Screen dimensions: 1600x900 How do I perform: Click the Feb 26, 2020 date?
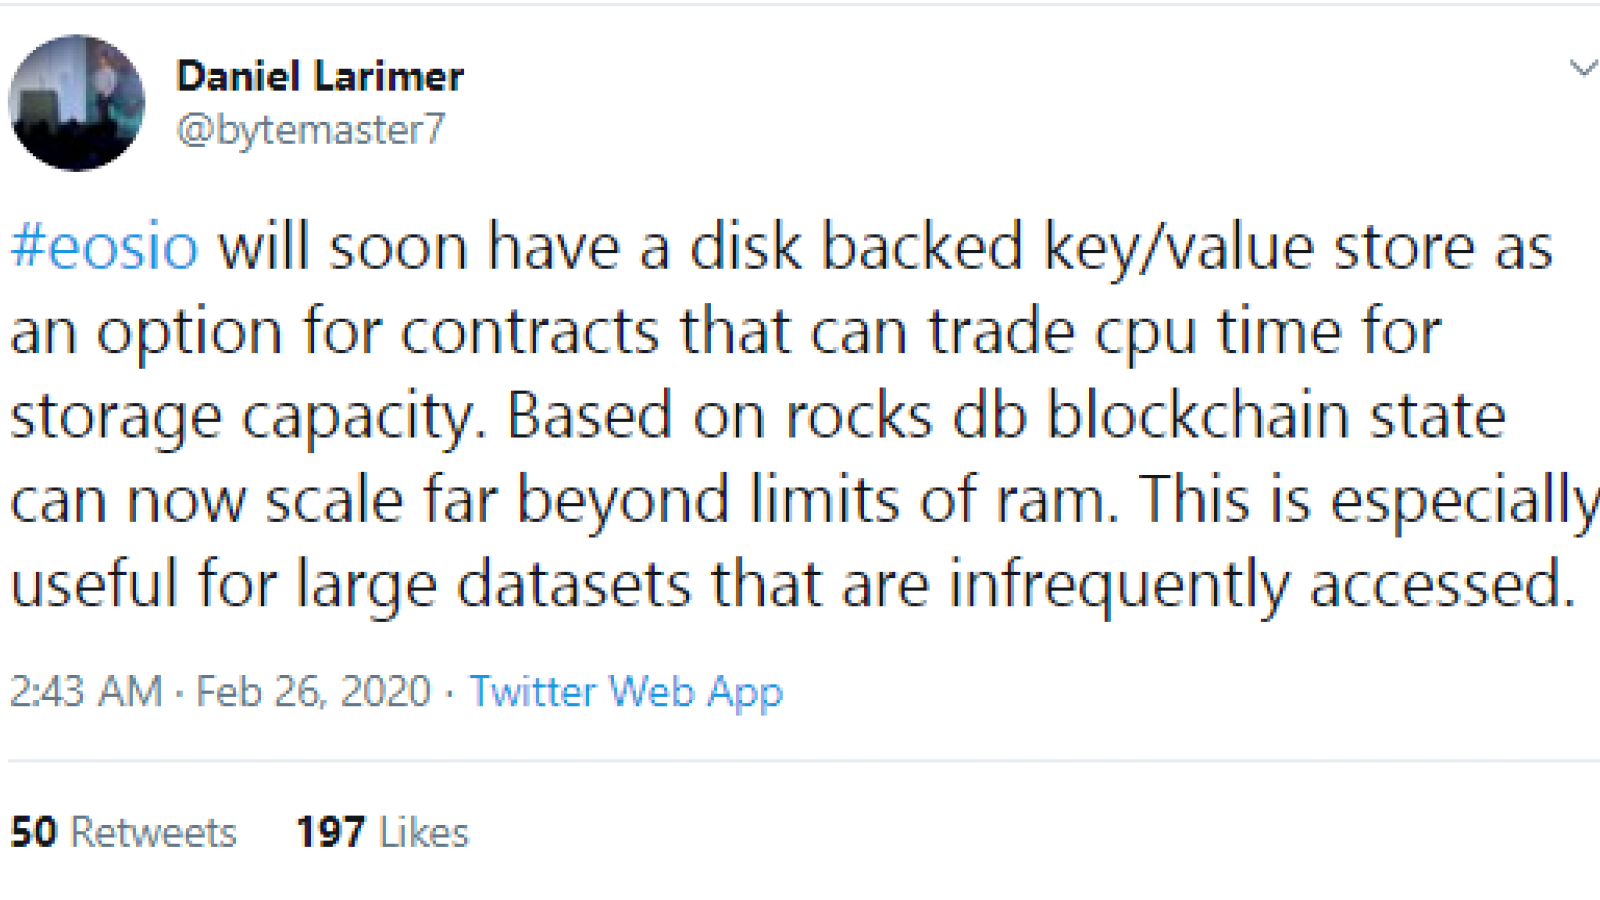coord(313,691)
